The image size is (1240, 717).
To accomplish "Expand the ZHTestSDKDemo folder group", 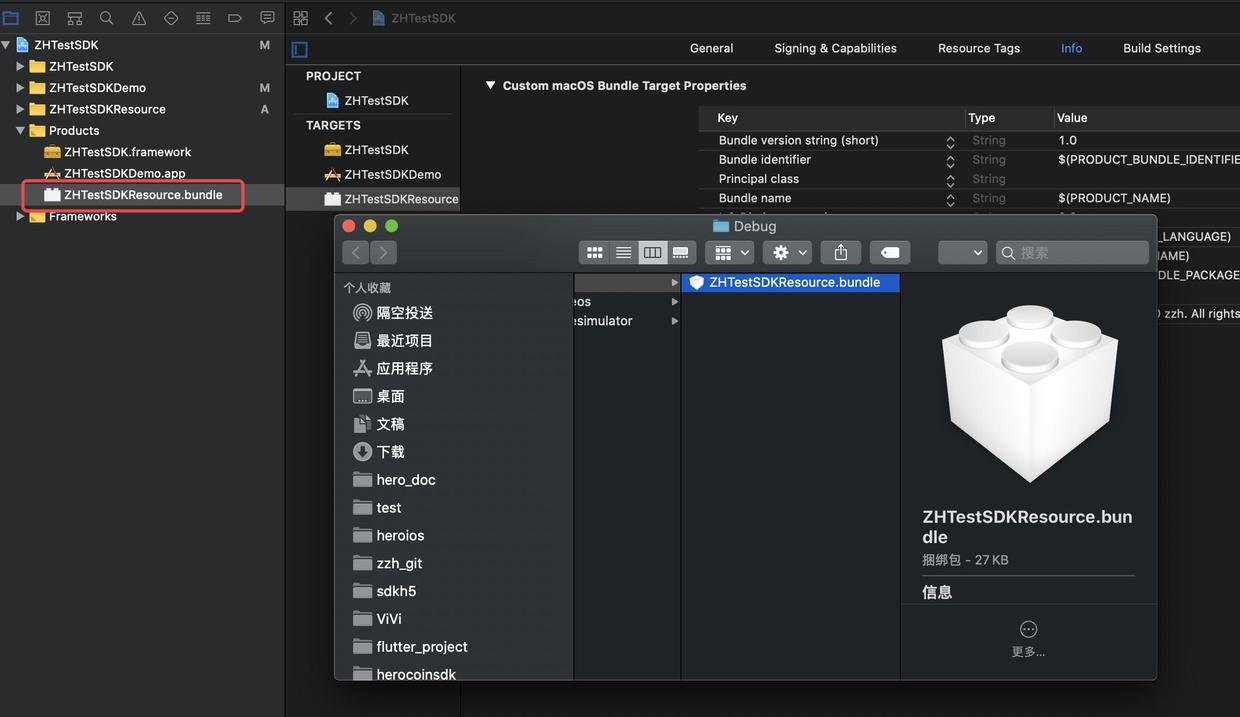I will click(20, 88).
